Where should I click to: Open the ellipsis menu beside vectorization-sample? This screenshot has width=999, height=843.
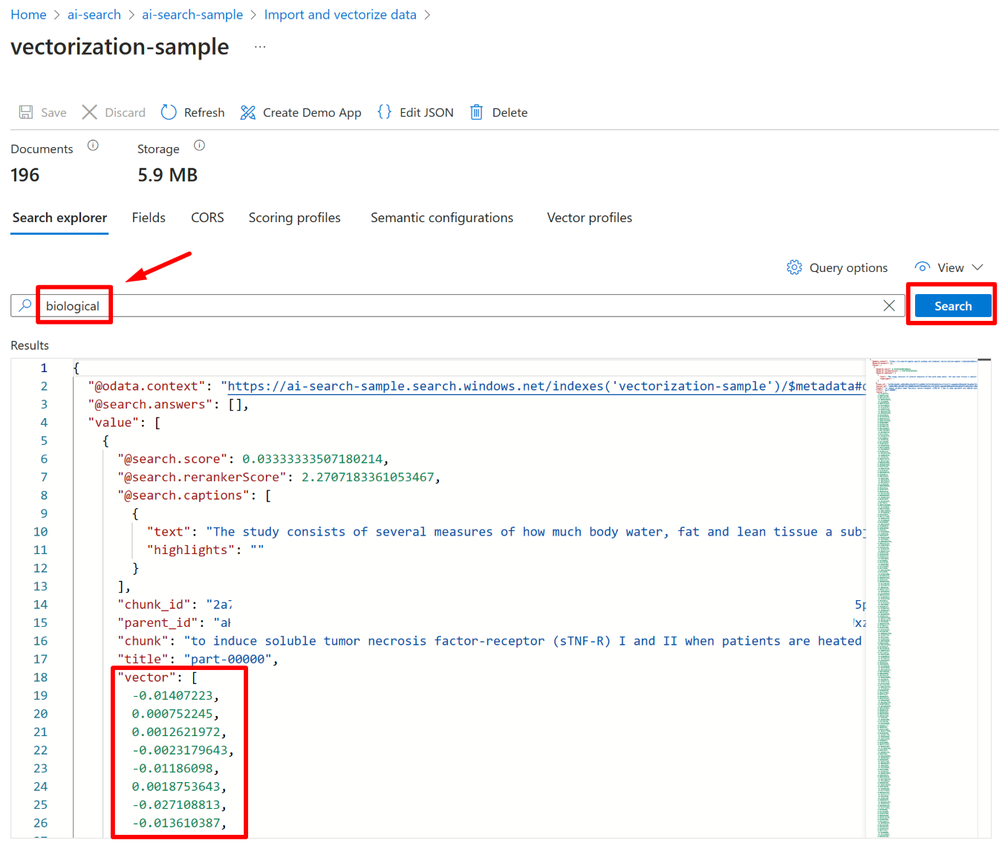point(260,47)
